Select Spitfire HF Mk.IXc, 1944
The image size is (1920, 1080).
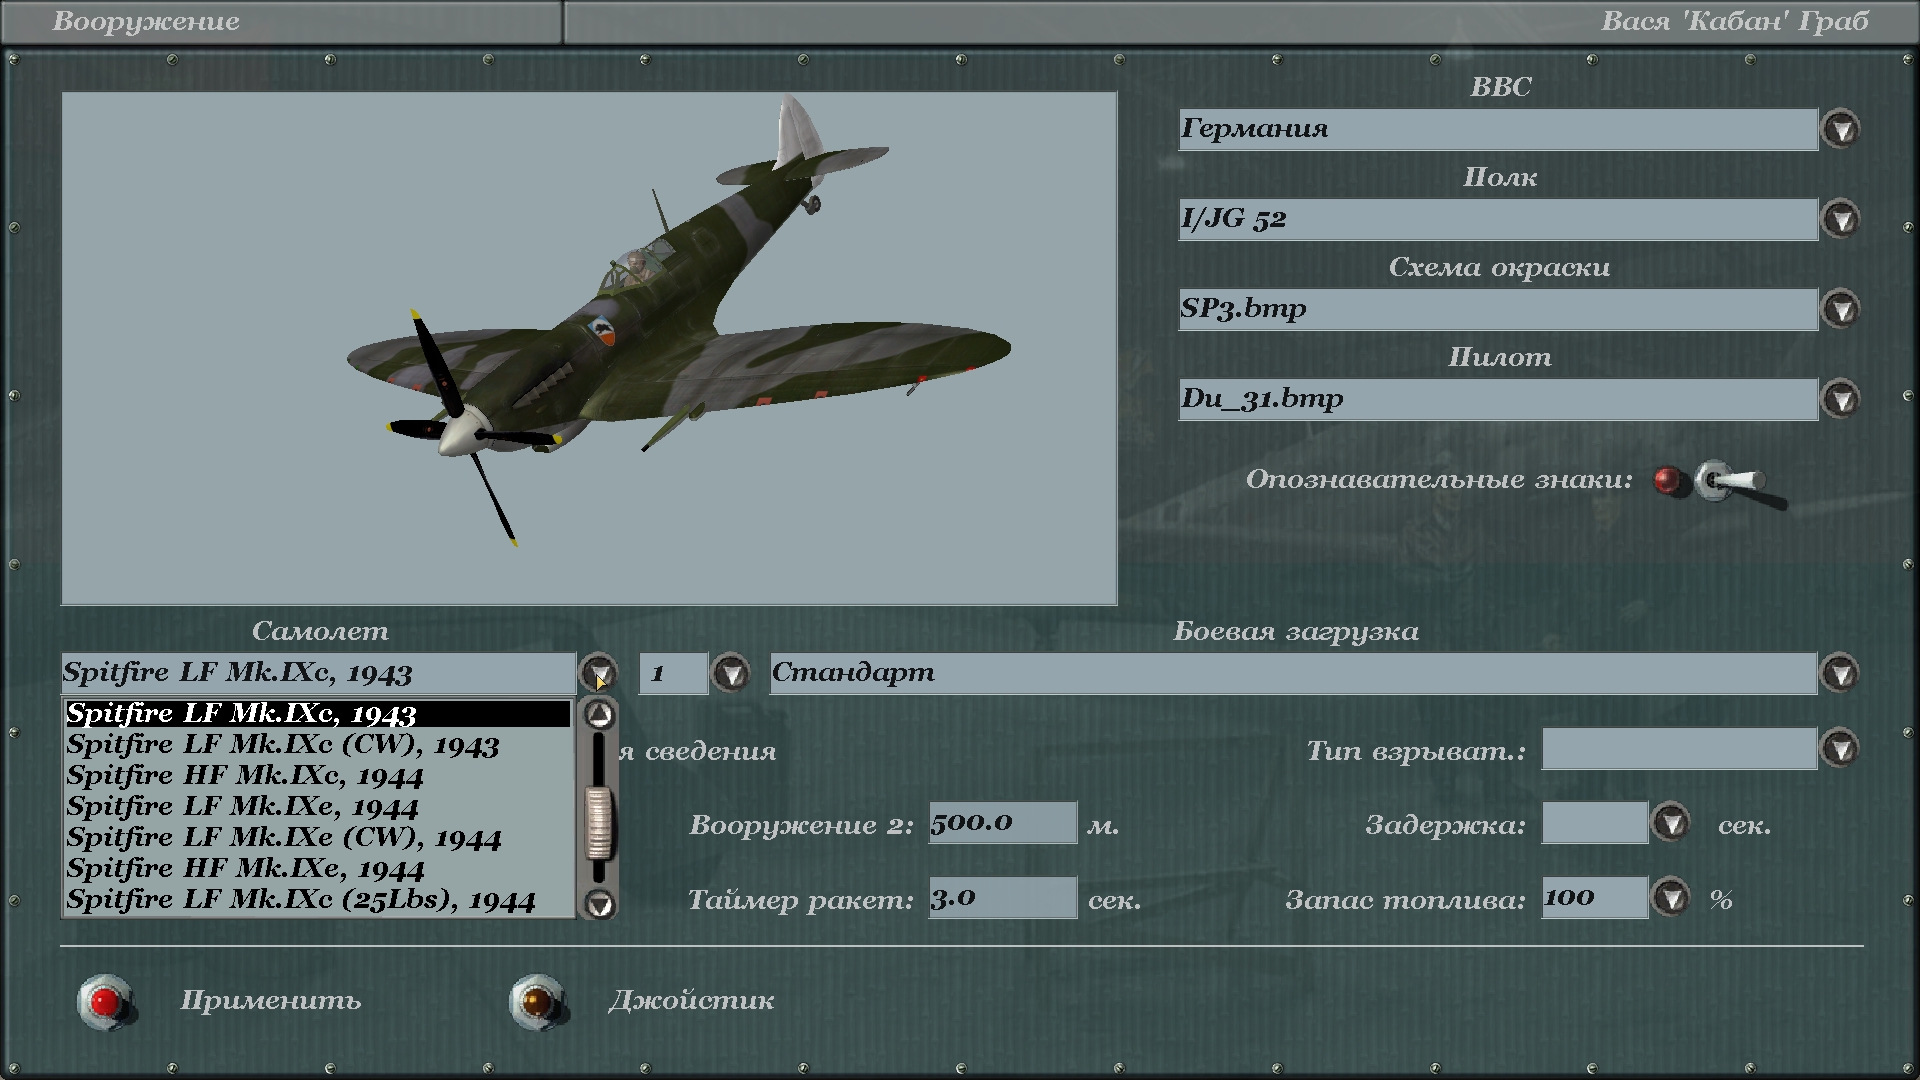coord(318,776)
